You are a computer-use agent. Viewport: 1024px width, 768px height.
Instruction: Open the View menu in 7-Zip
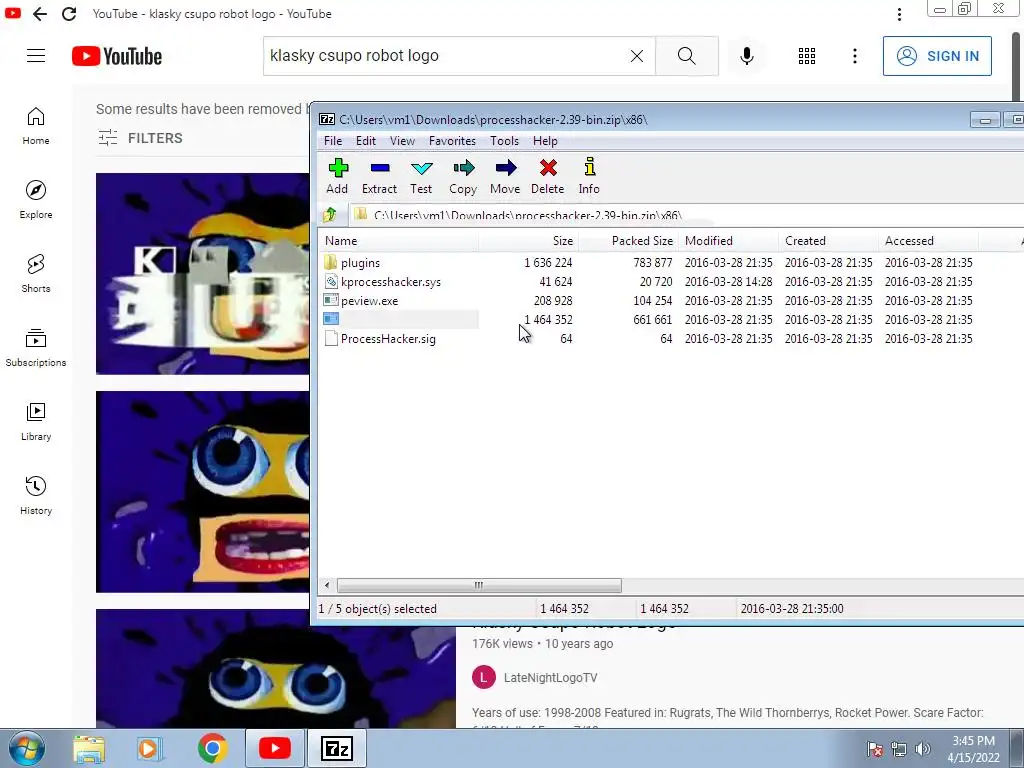(402, 141)
